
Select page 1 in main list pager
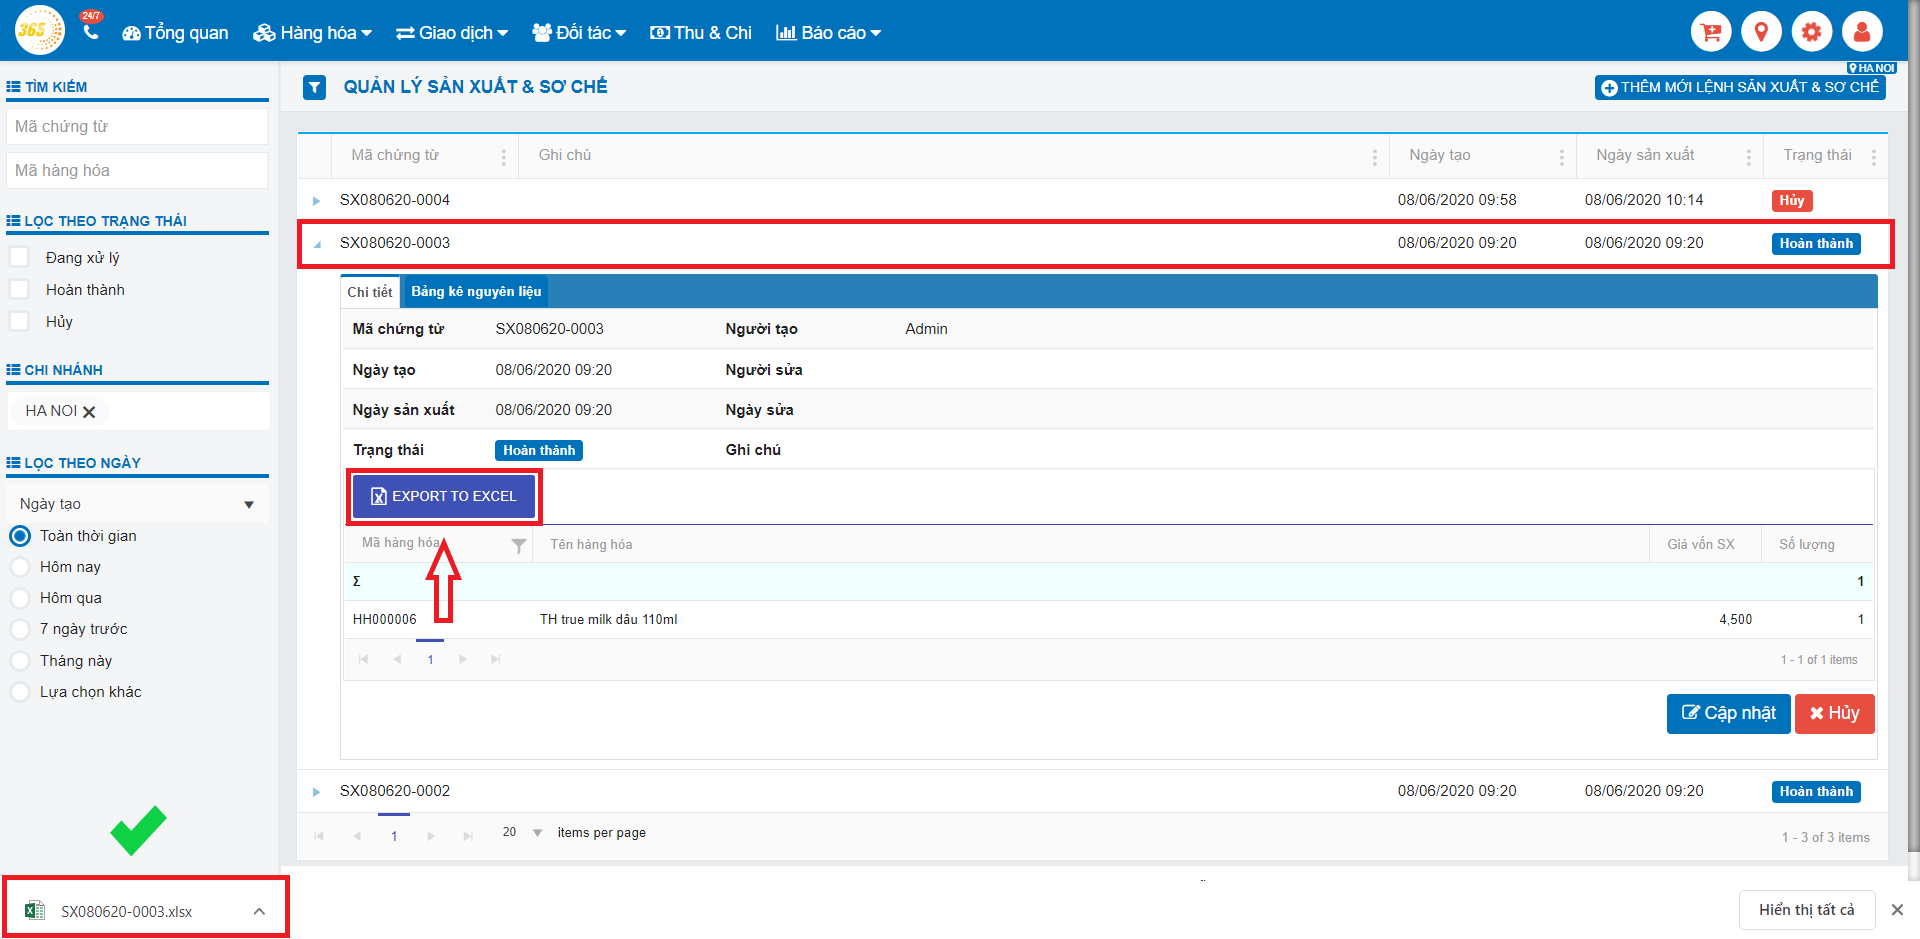pos(394,836)
